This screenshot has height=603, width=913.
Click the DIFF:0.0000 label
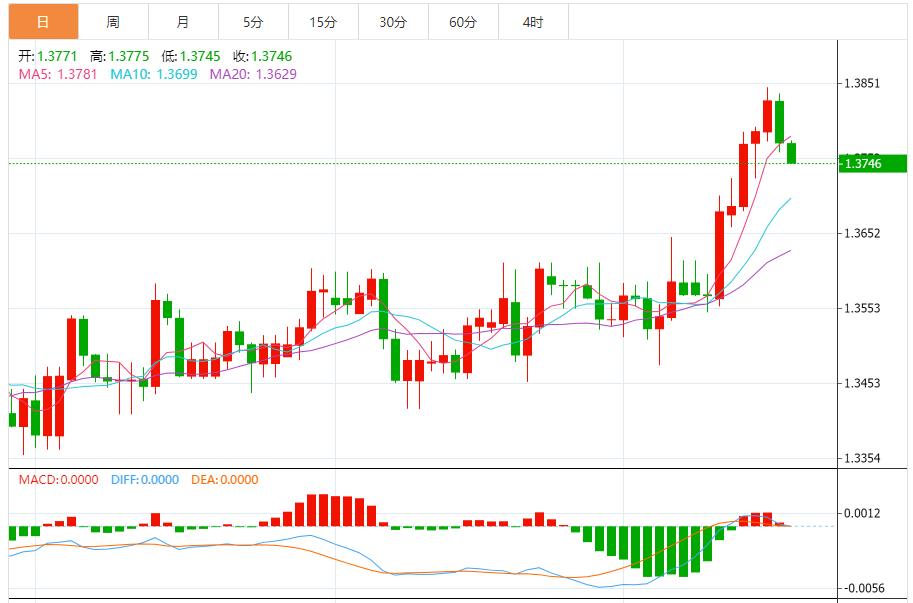click(145, 480)
